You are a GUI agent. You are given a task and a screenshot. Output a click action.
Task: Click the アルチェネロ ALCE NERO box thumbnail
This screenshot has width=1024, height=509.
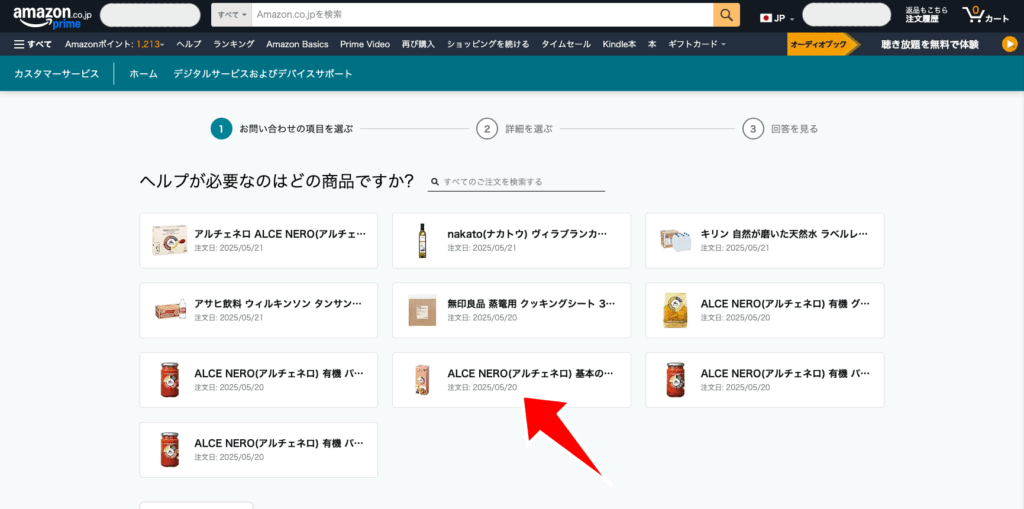tap(170, 240)
